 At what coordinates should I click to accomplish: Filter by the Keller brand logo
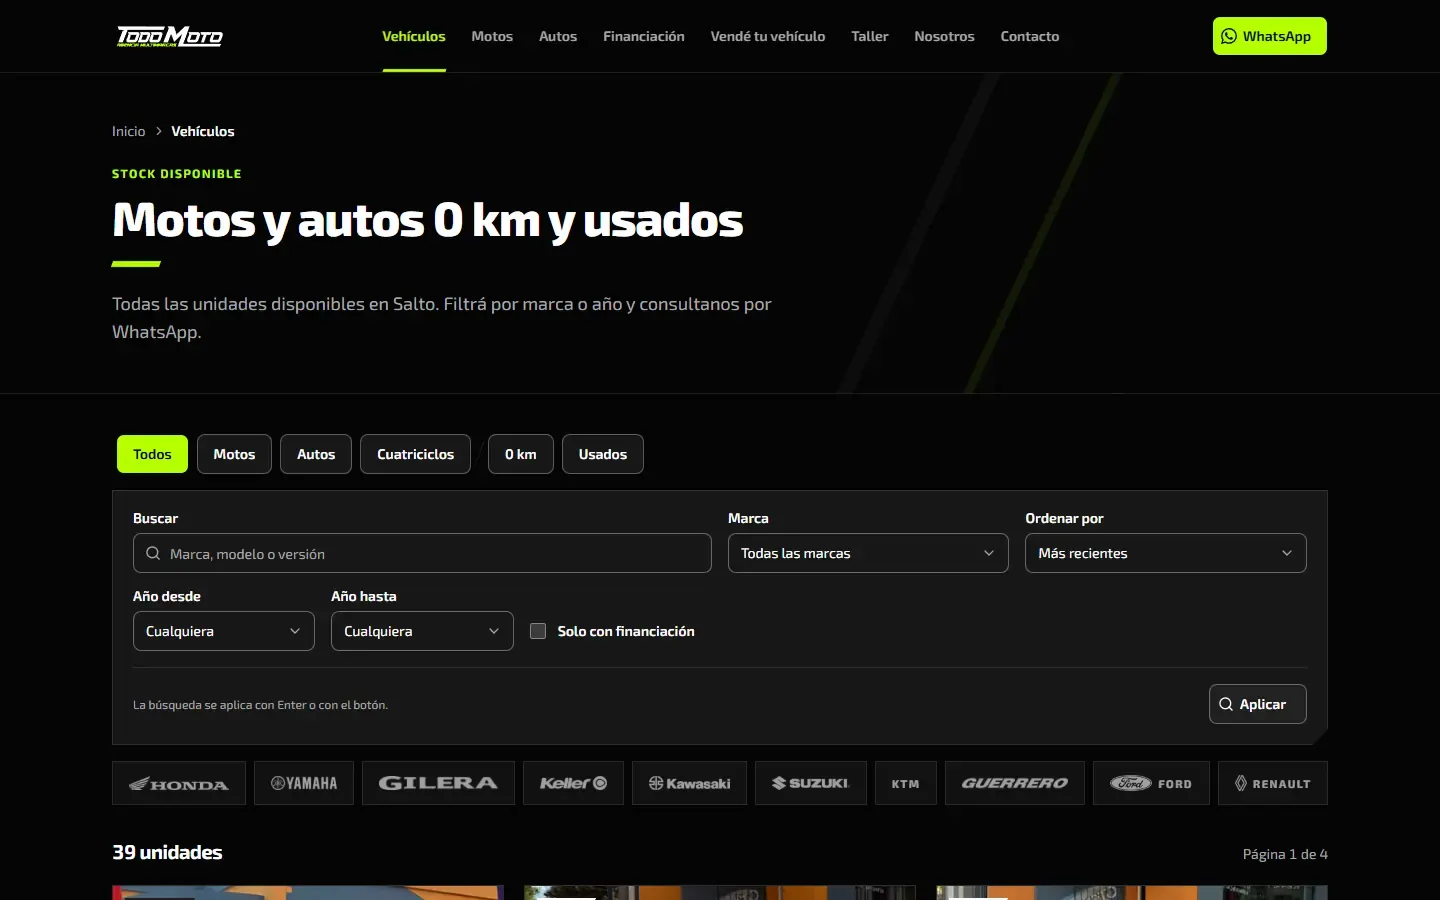click(x=573, y=783)
